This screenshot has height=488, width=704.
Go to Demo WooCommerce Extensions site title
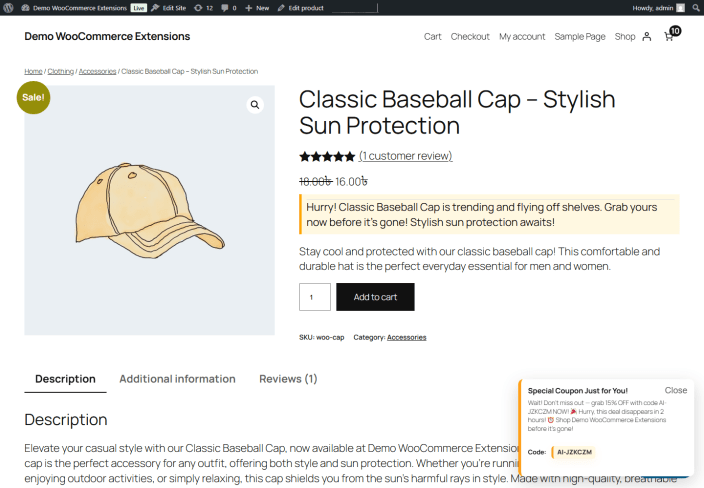pyautogui.click(x=107, y=36)
